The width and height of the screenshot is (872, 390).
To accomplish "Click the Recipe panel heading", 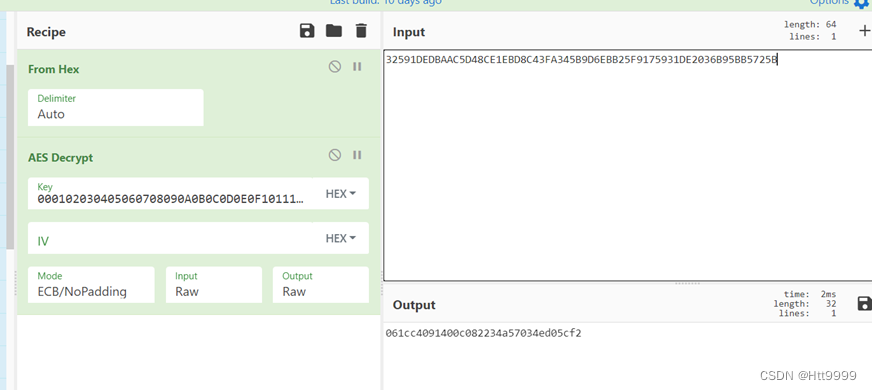I will 46,32.
